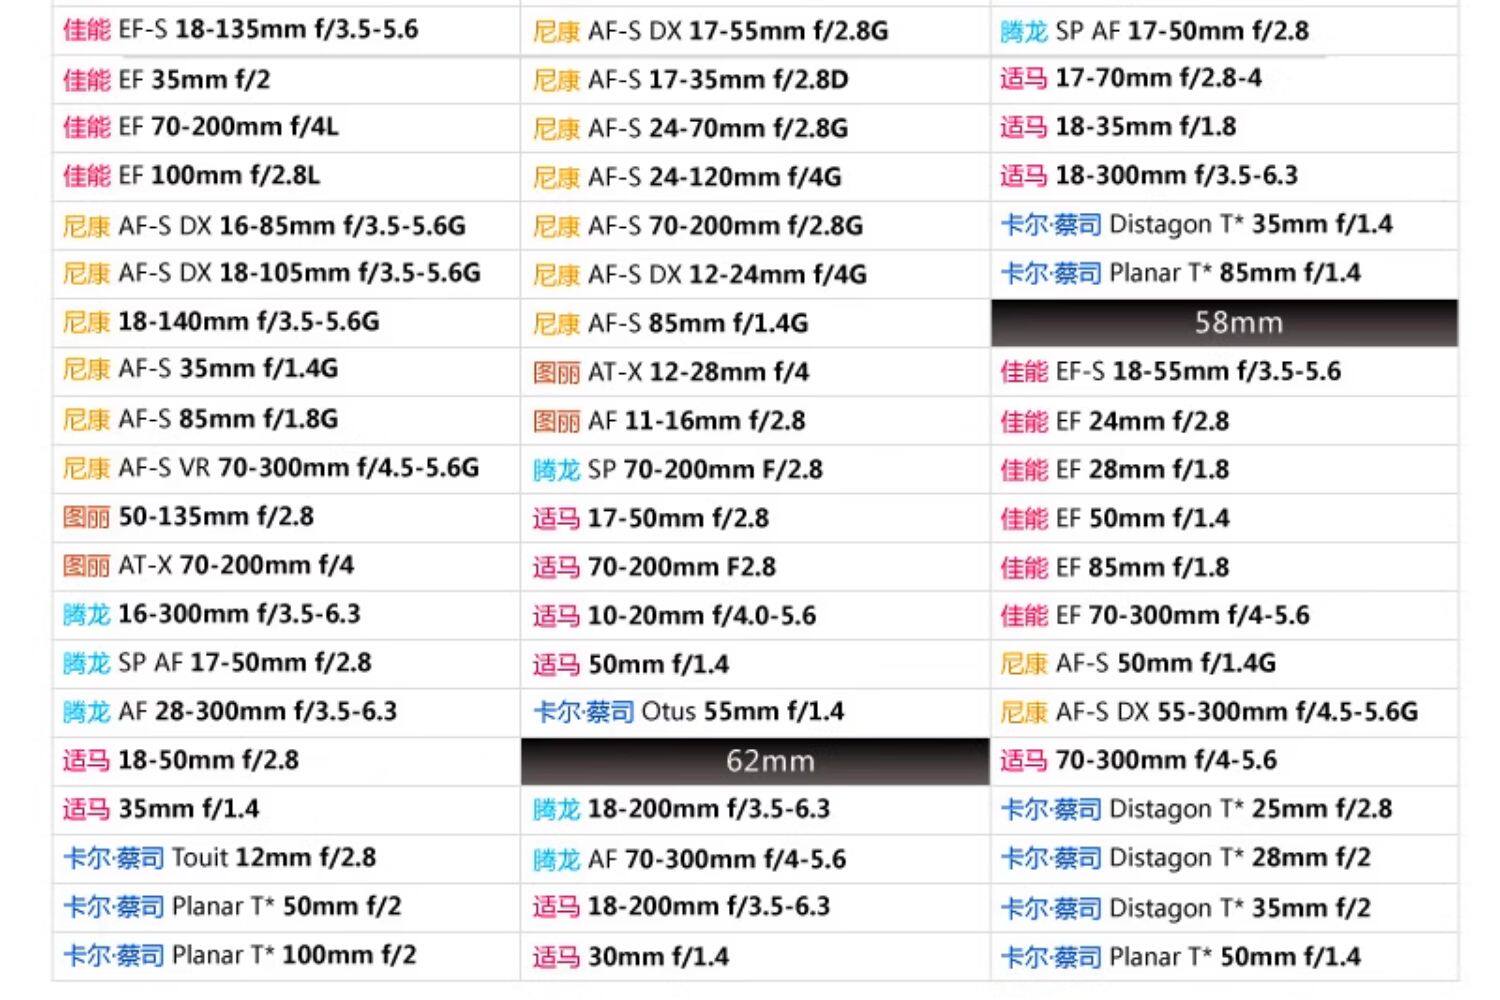Select 尼康 AF-S DX 12-24mm f/4G
The image size is (1500, 1000).
click(x=755, y=274)
